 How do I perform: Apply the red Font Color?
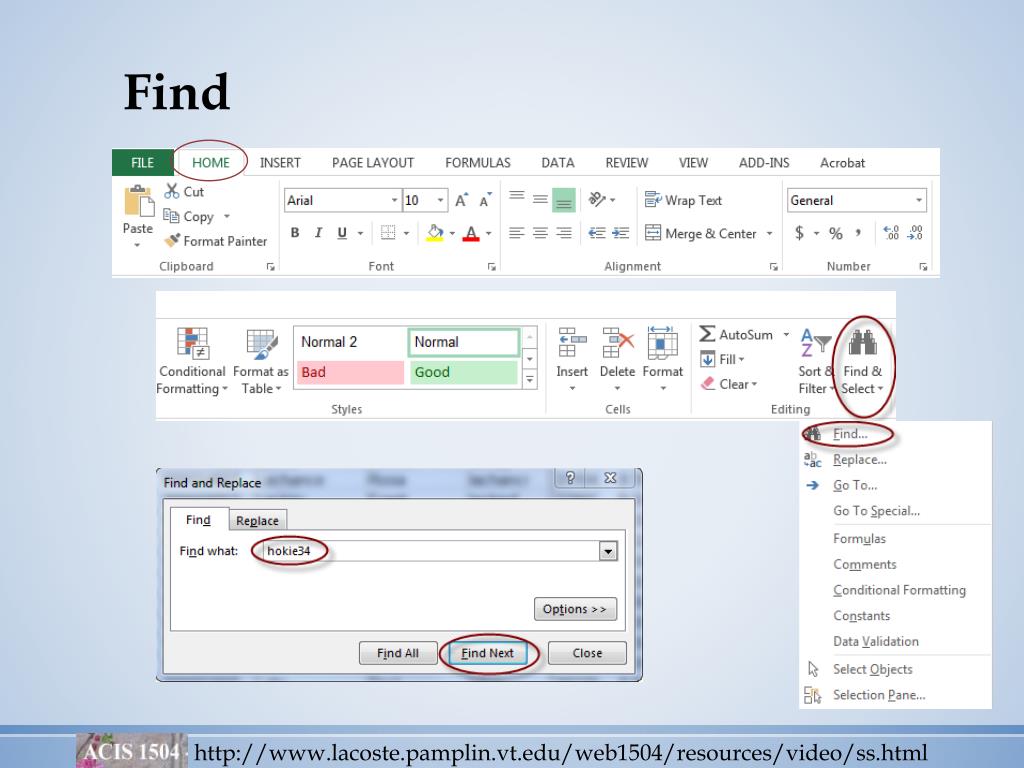471,233
